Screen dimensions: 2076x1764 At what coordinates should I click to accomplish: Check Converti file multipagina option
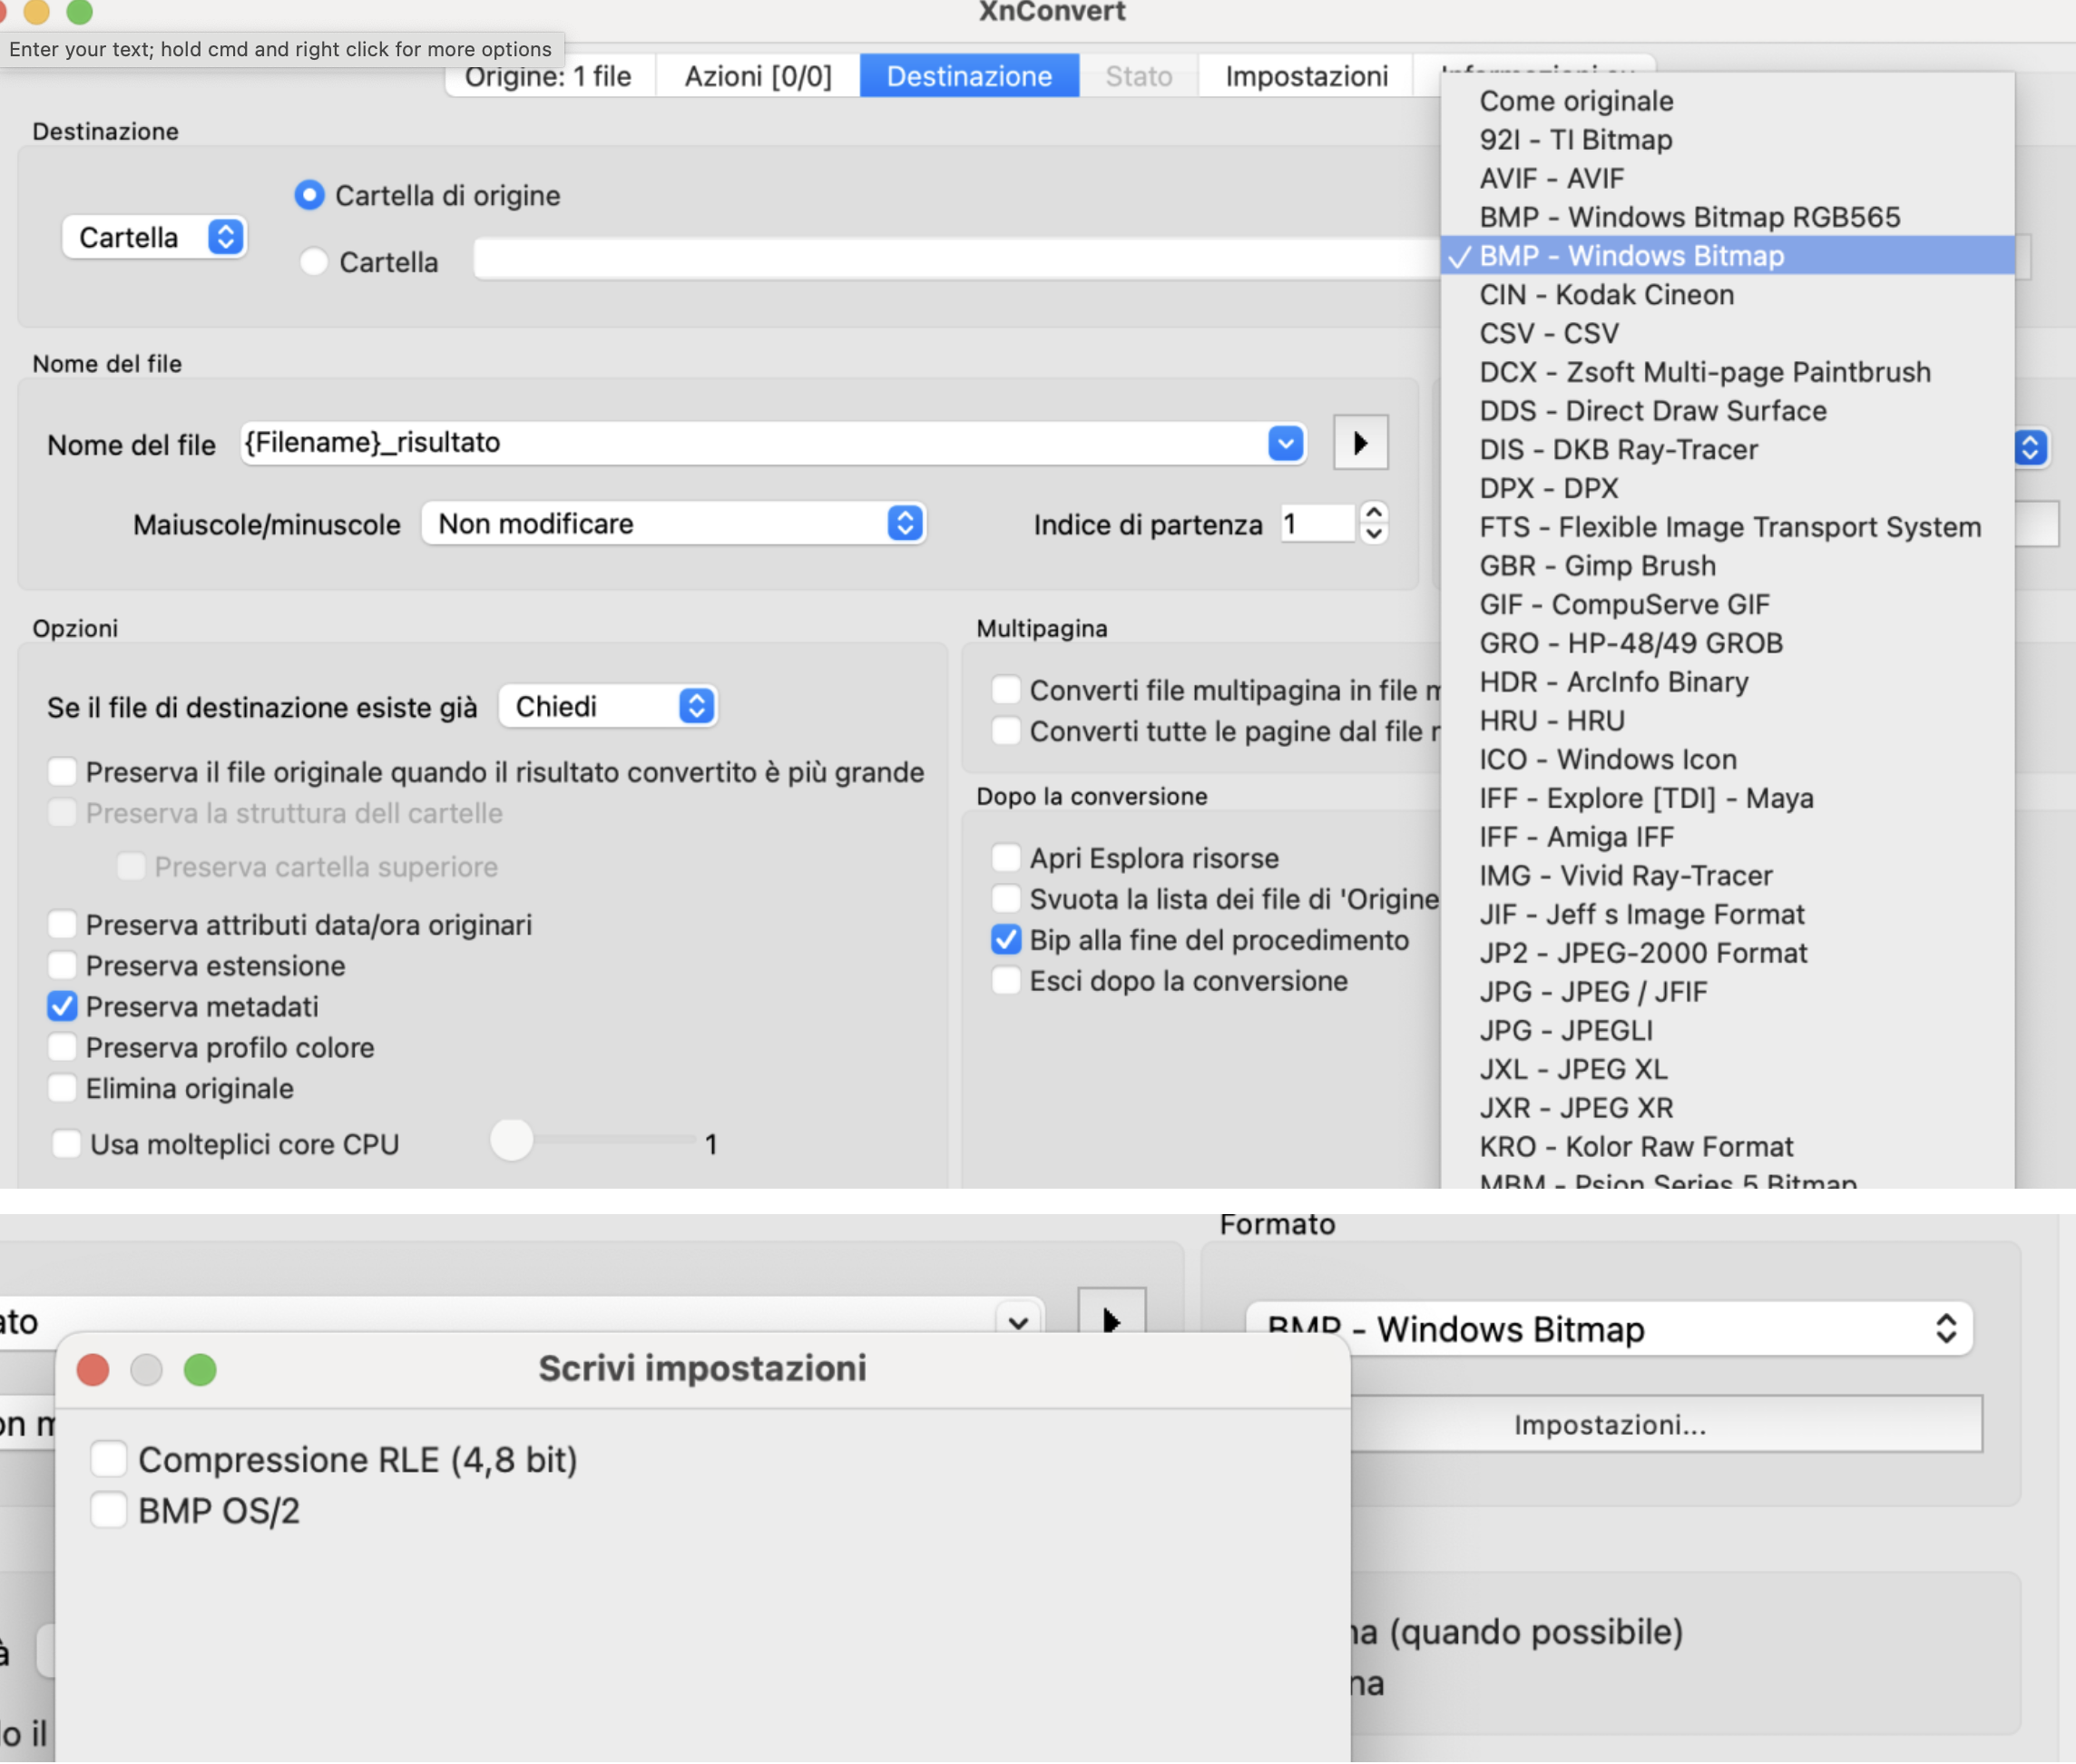[1006, 690]
